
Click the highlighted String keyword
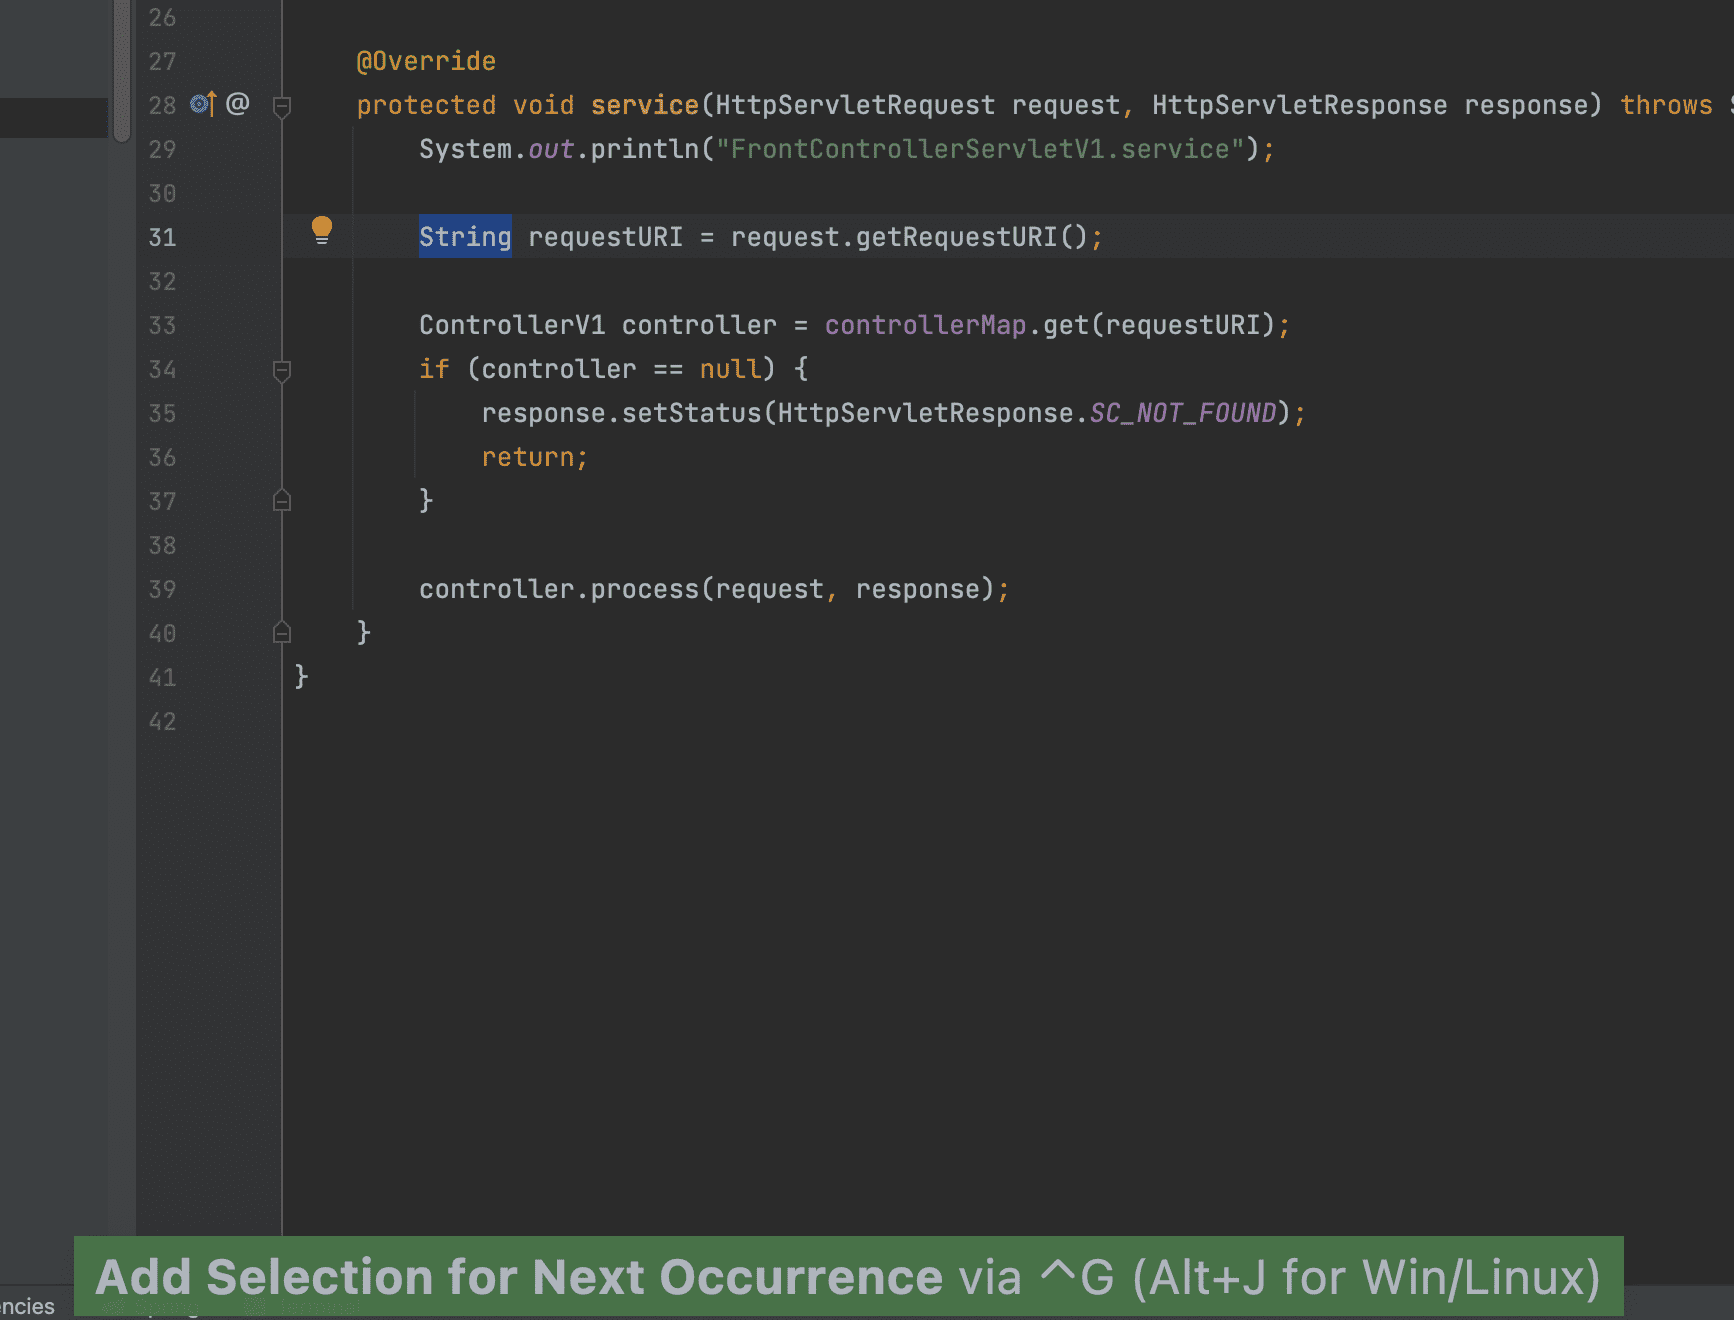pos(465,237)
